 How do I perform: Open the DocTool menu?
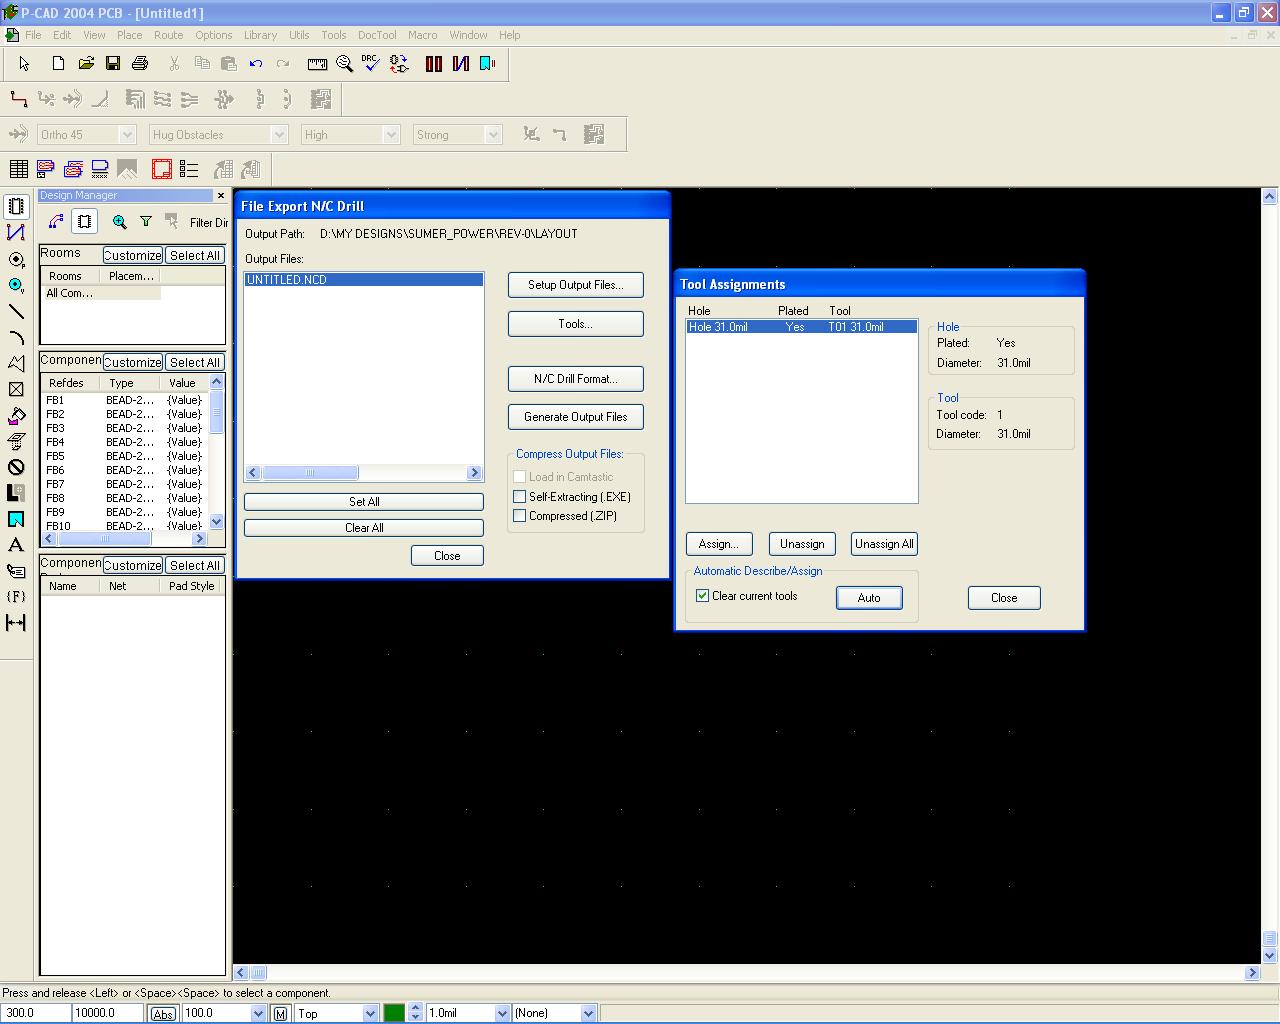[377, 35]
